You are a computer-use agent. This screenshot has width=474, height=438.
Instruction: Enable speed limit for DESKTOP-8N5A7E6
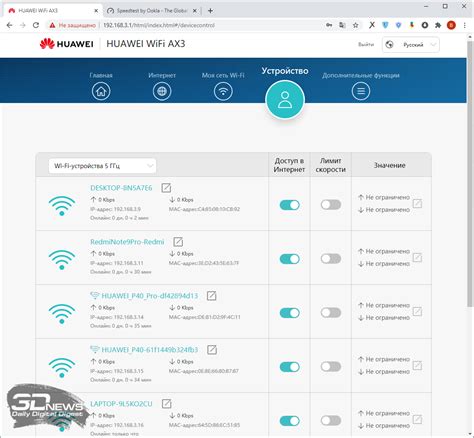[331, 205]
